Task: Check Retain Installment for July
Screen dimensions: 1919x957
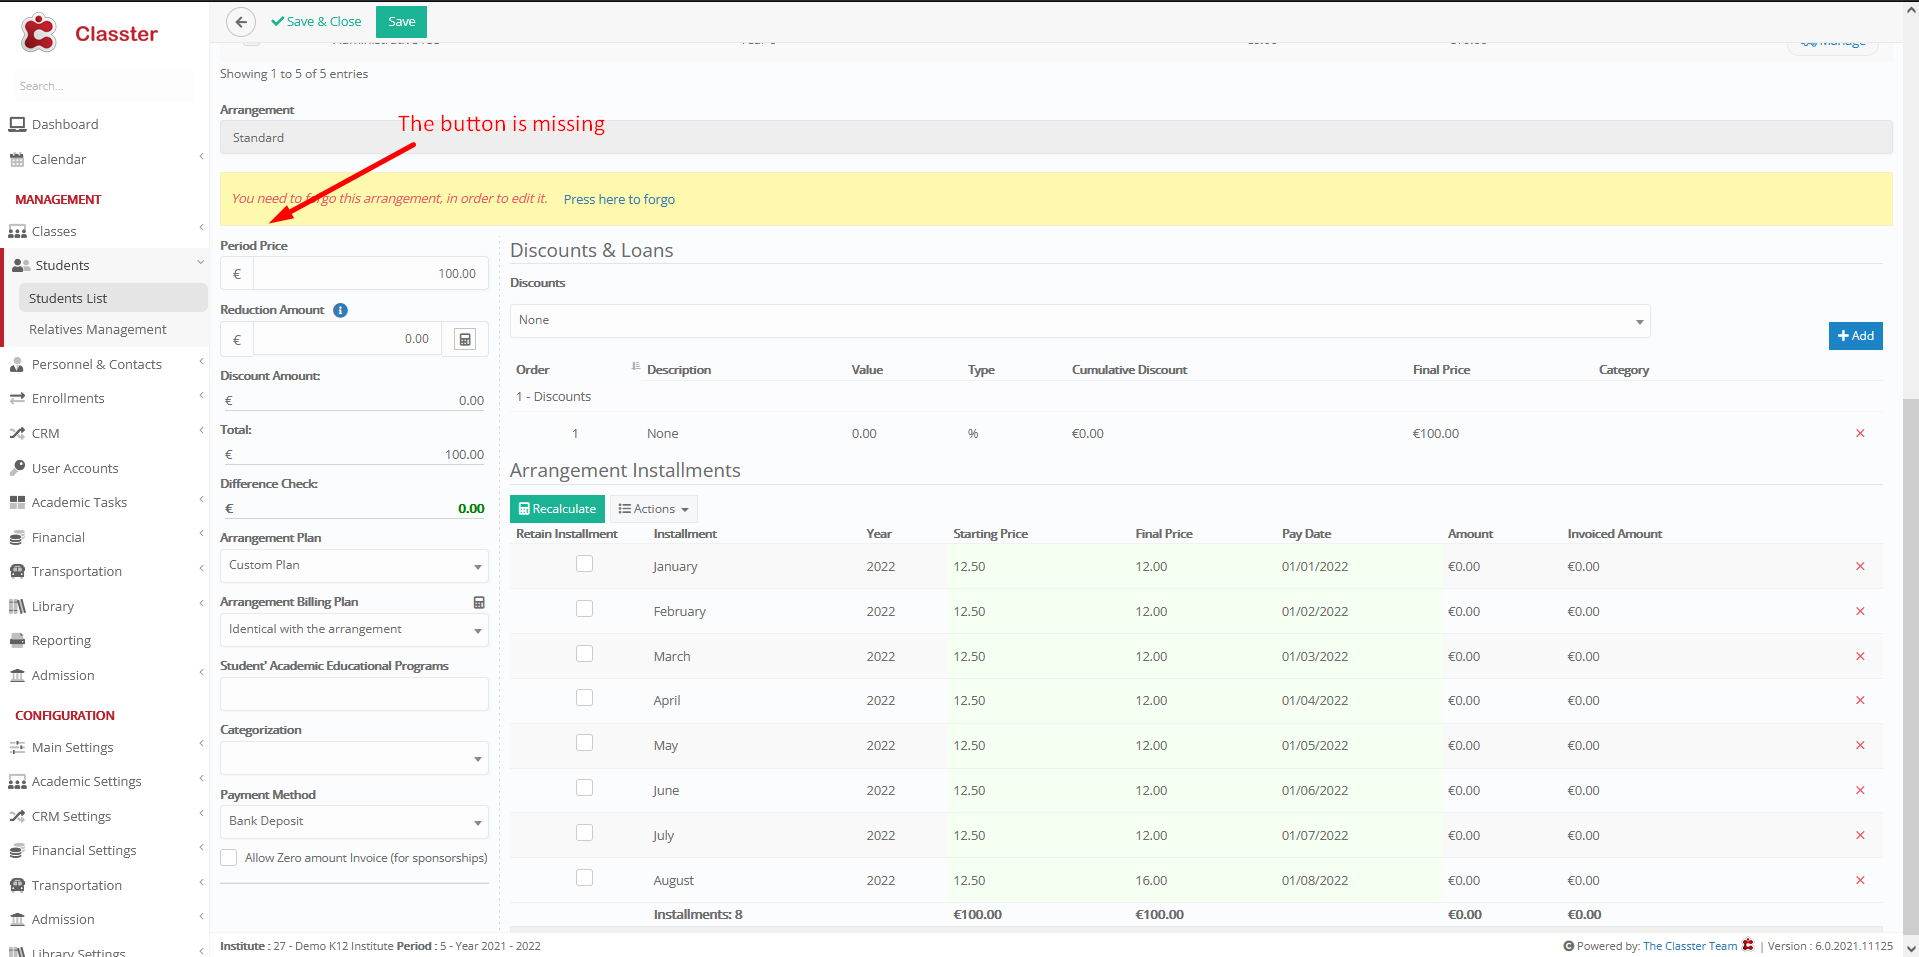Action: click(x=584, y=833)
